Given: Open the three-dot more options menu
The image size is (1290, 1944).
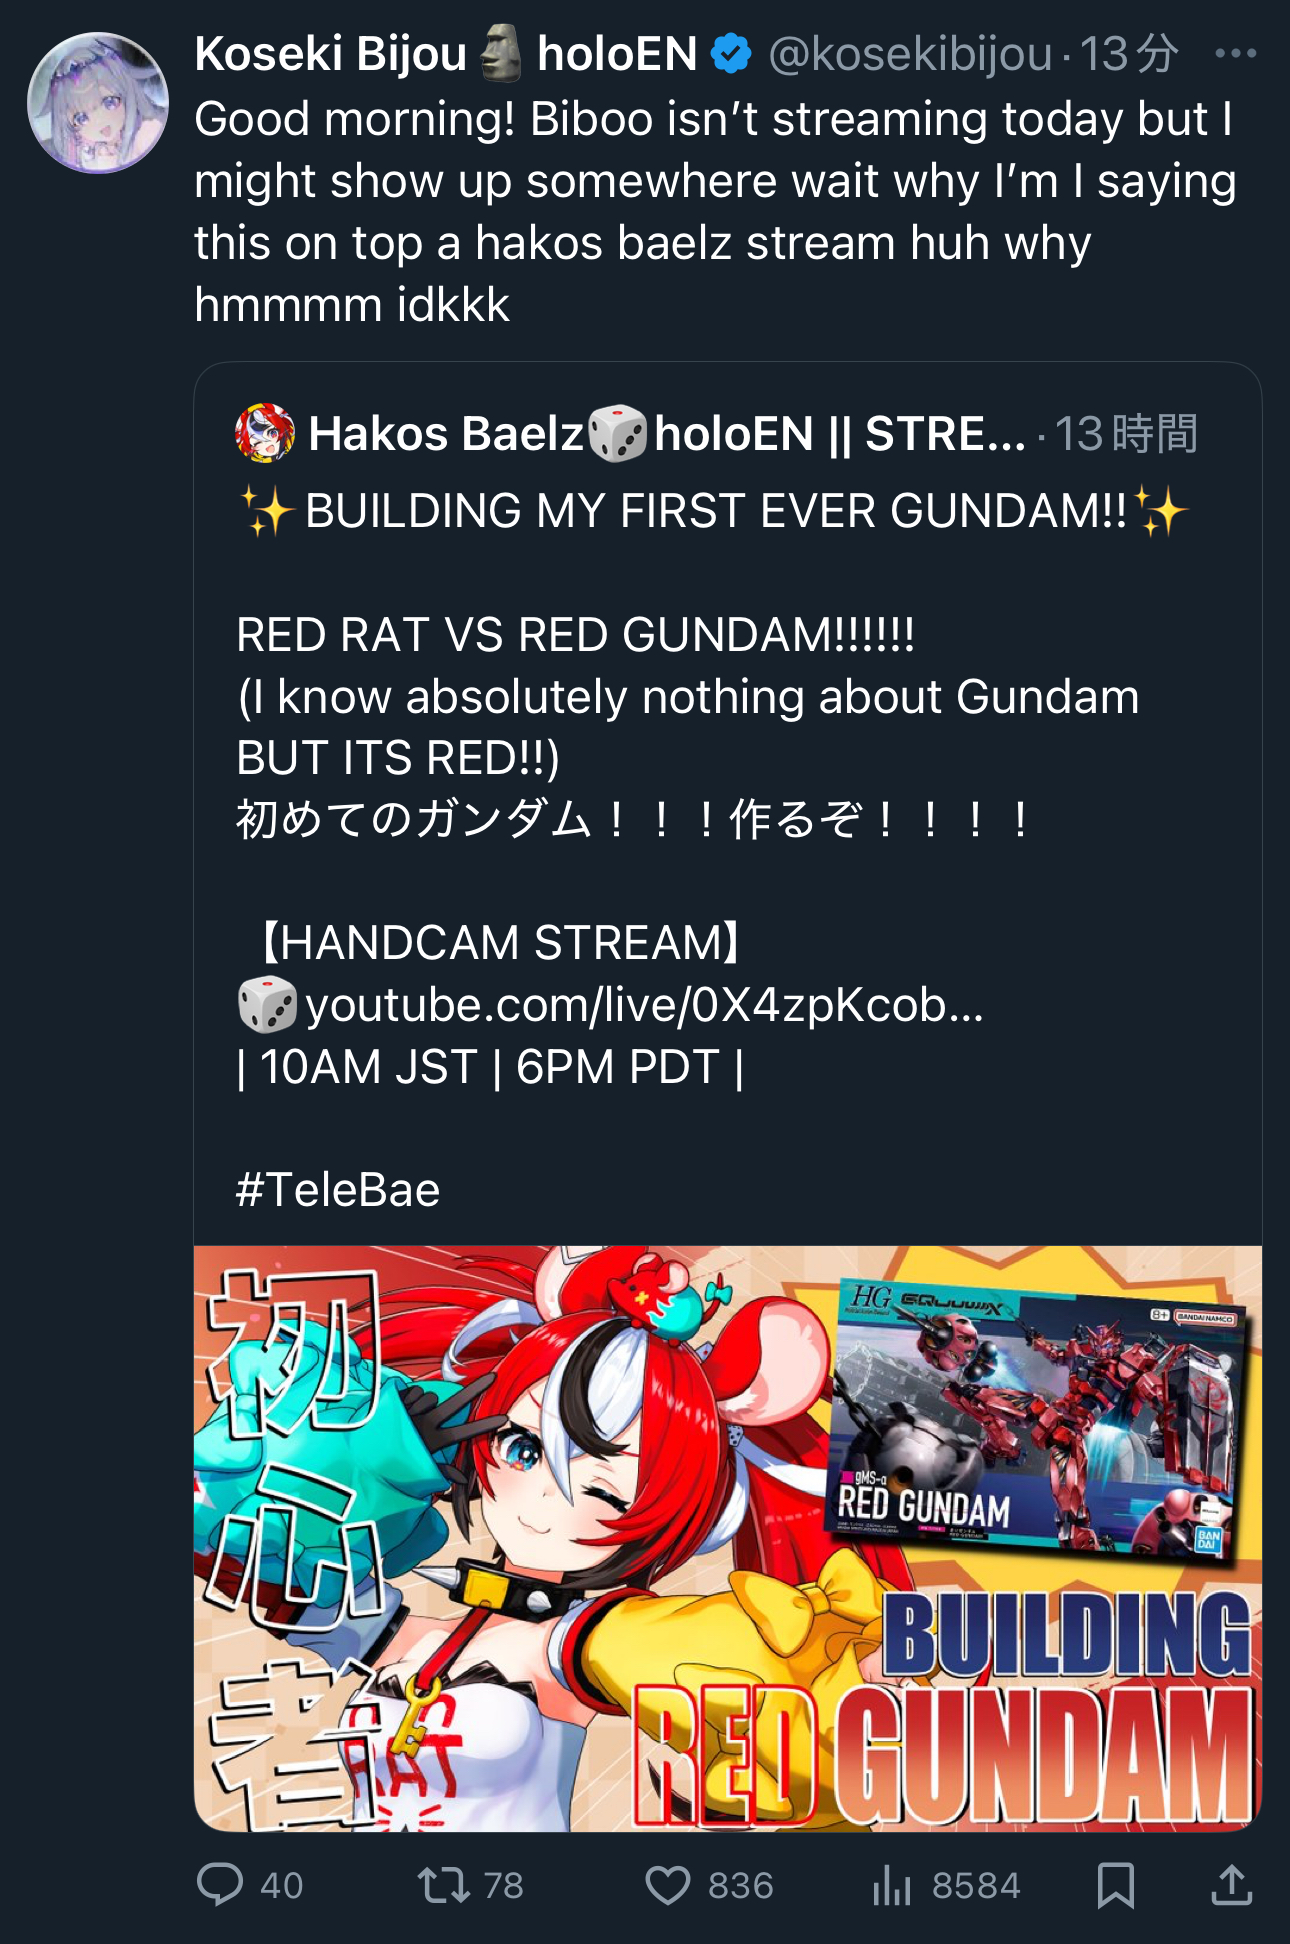Looking at the screenshot, I should point(1235,54).
